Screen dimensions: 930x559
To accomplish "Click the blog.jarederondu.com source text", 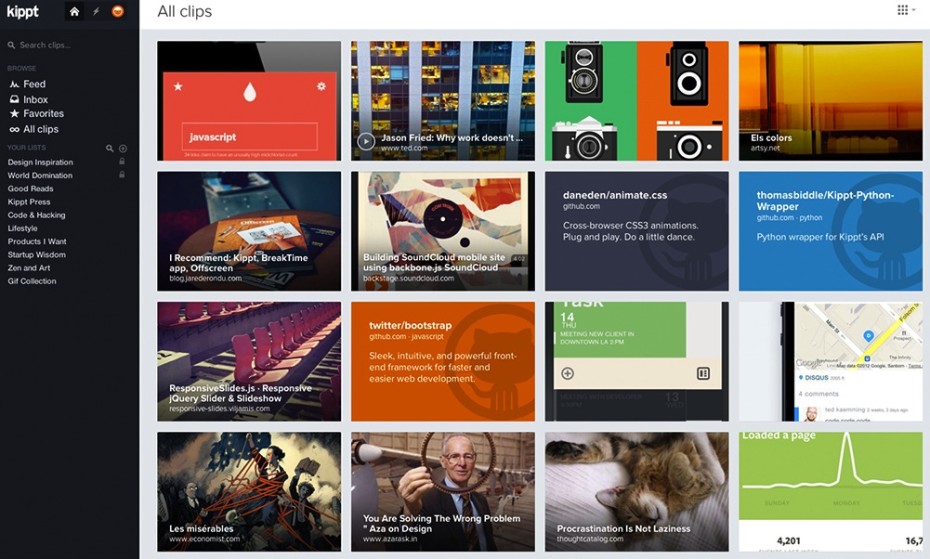I will 205,278.
